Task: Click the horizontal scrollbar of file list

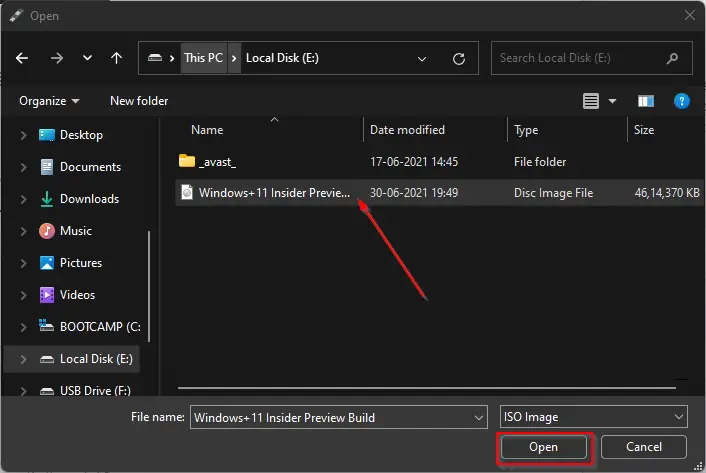Action: [426, 387]
